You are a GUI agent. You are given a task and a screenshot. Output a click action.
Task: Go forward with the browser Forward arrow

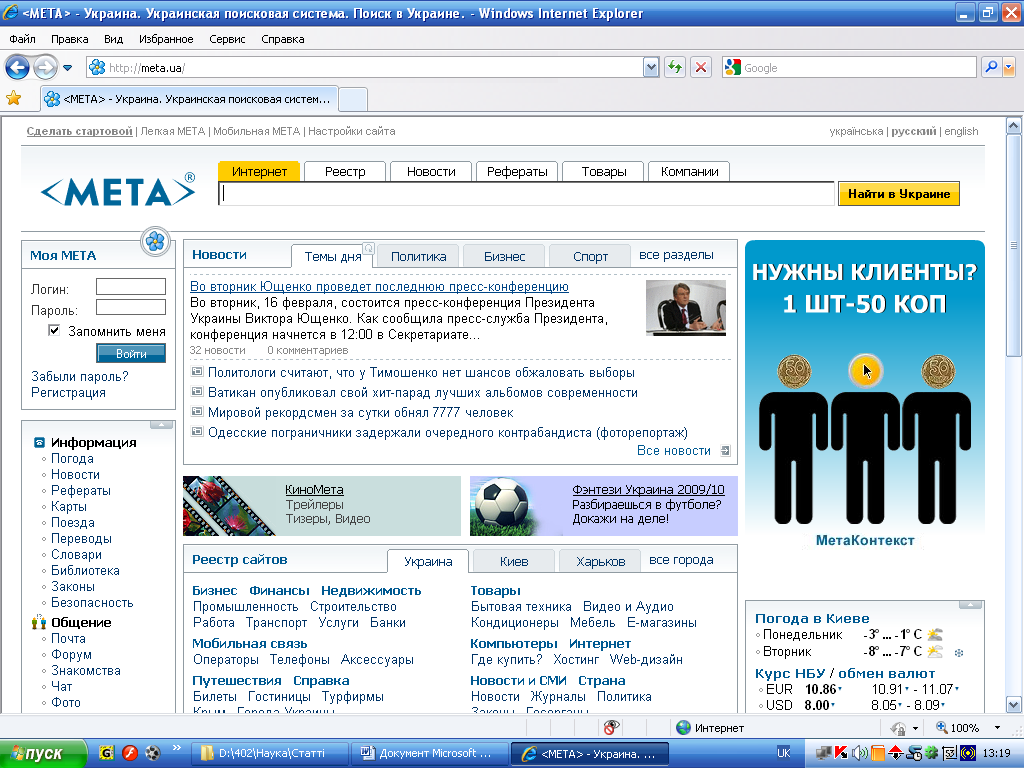[45, 67]
